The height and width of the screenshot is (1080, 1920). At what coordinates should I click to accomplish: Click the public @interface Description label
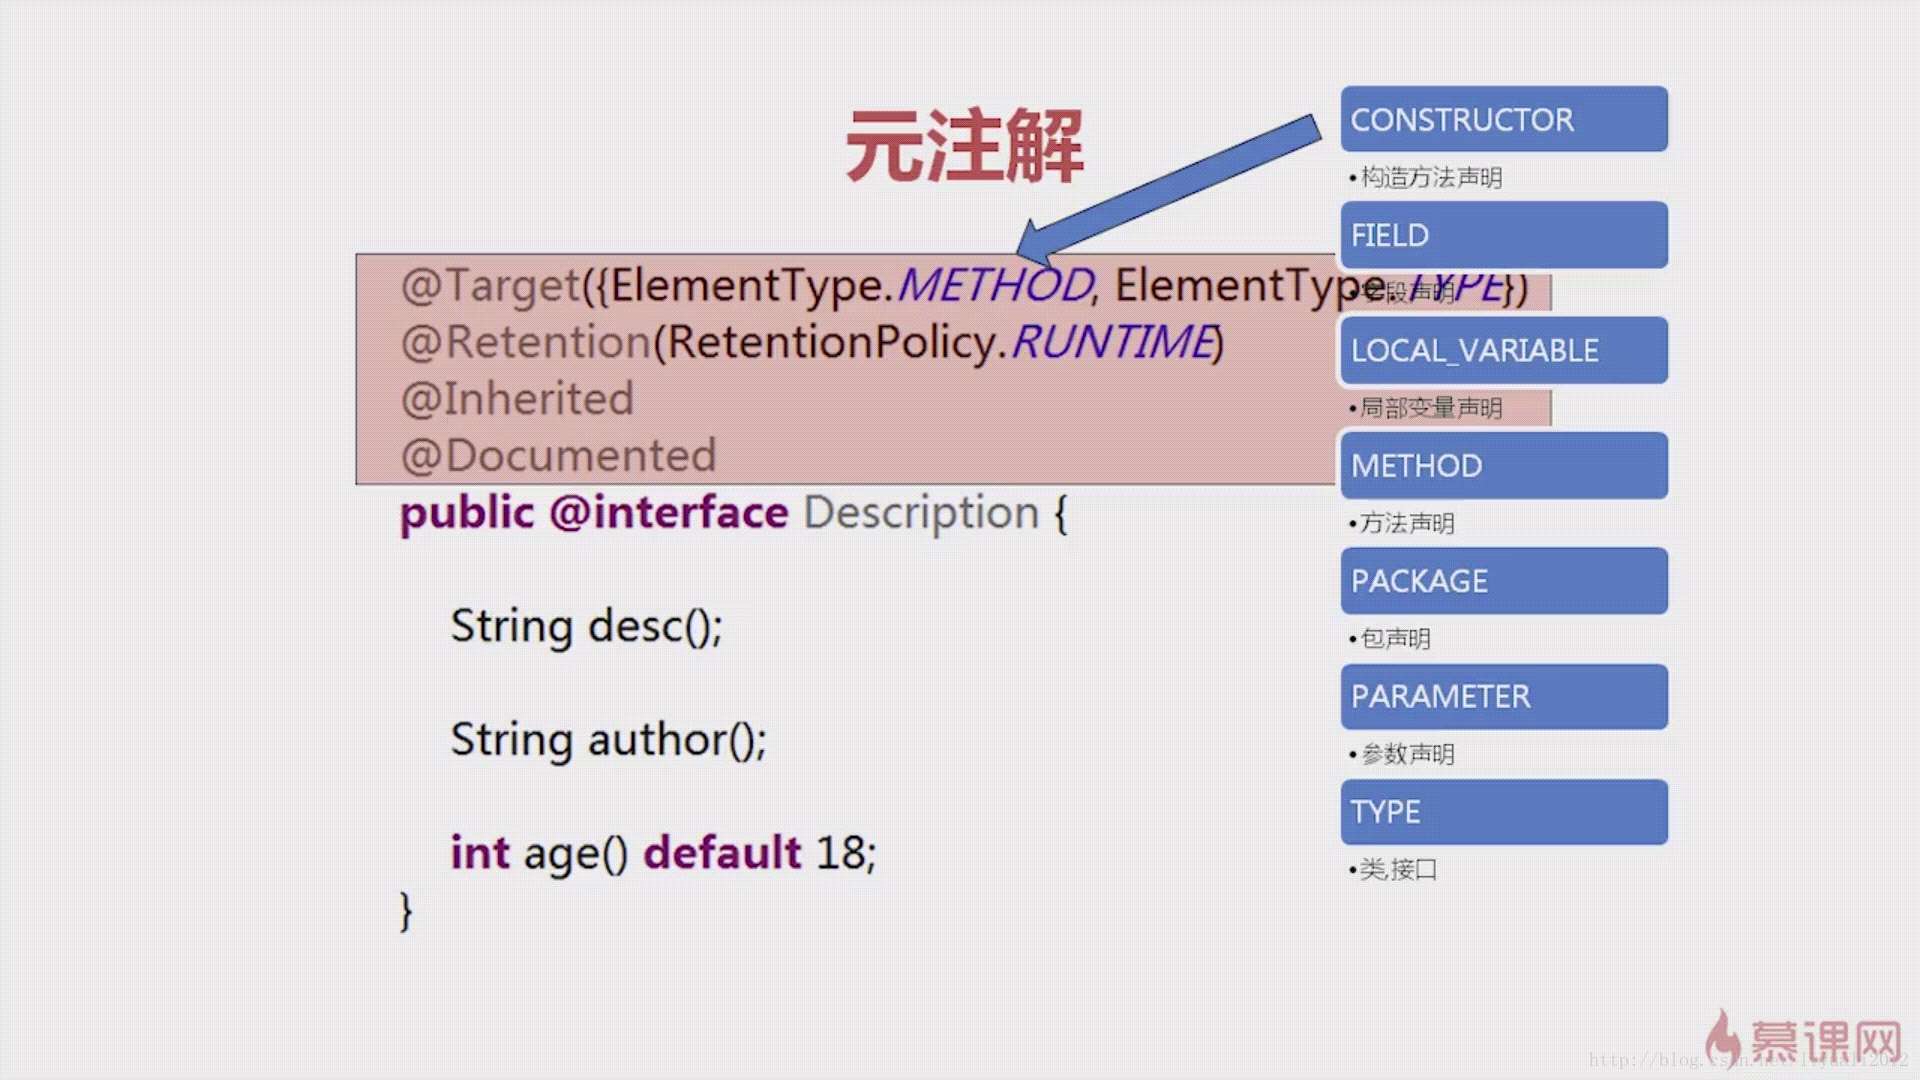(x=732, y=514)
